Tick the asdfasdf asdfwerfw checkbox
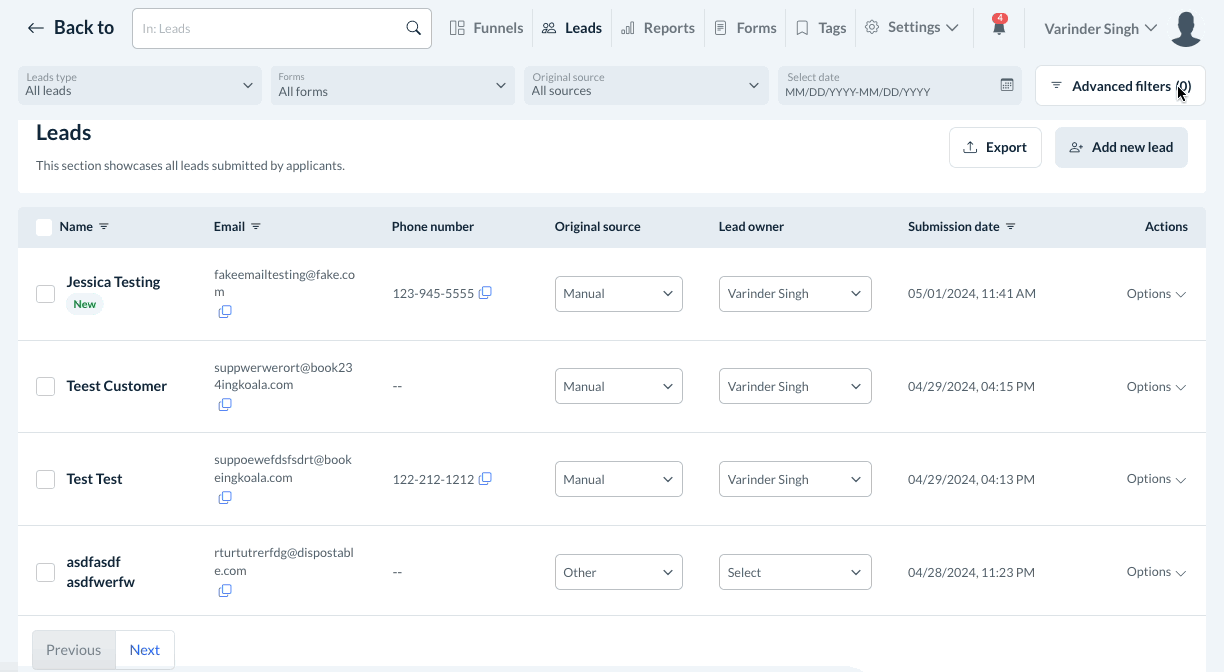This screenshot has height=672, width=1224. pyautogui.click(x=45, y=573)
